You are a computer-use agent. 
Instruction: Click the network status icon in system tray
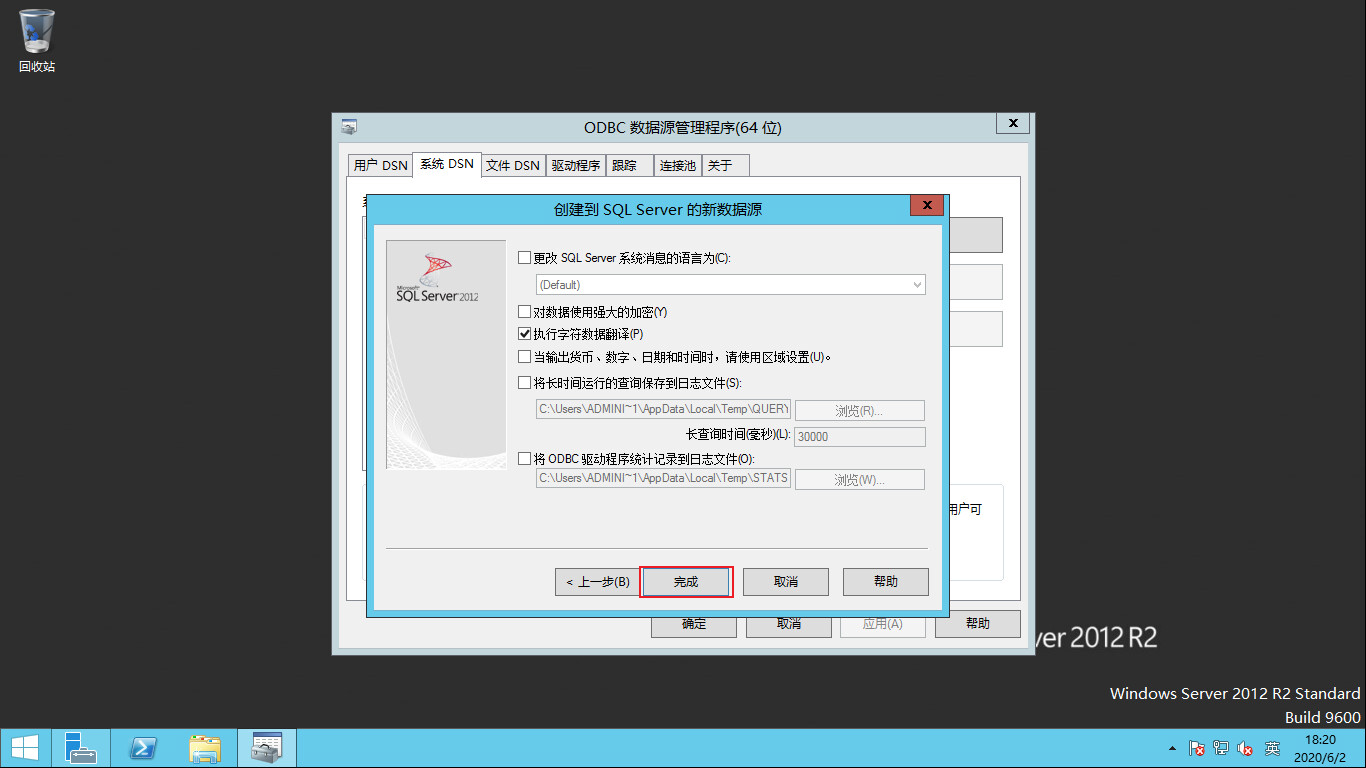tap(1220, 747)
